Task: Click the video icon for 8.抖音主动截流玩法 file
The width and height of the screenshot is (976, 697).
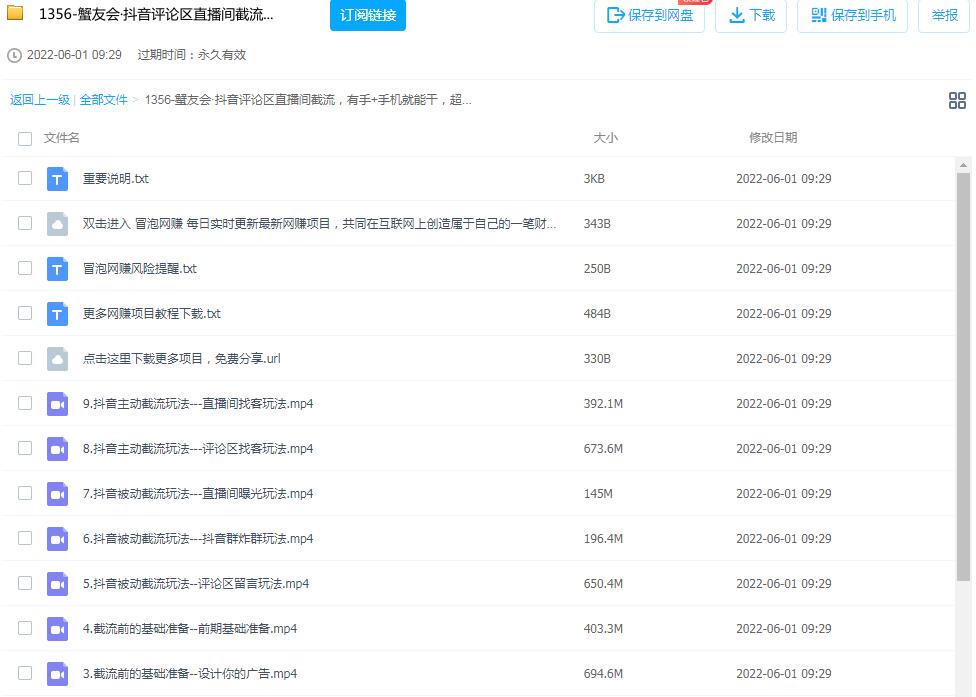Action: tap(57, 449)
